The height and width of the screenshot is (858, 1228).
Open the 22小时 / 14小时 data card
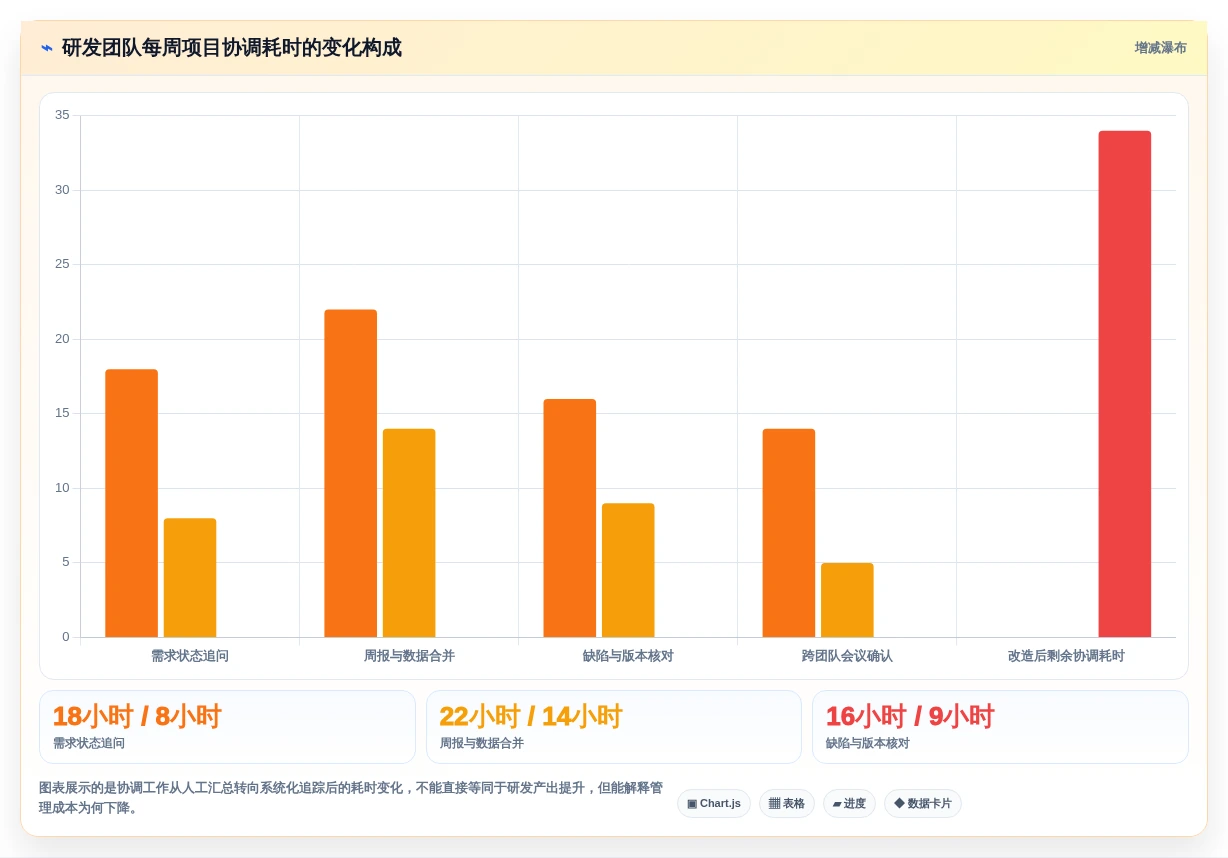pyautogui.click(x=614, y=727)
